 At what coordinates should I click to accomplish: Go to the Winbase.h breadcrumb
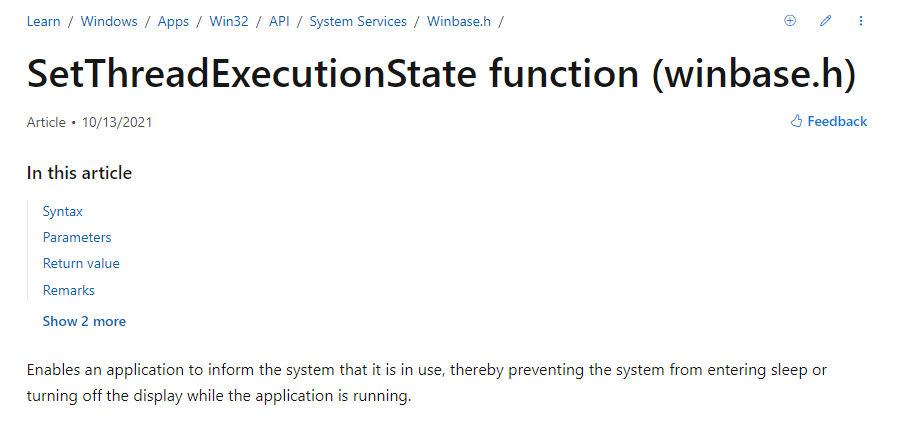tap(459, 21)
